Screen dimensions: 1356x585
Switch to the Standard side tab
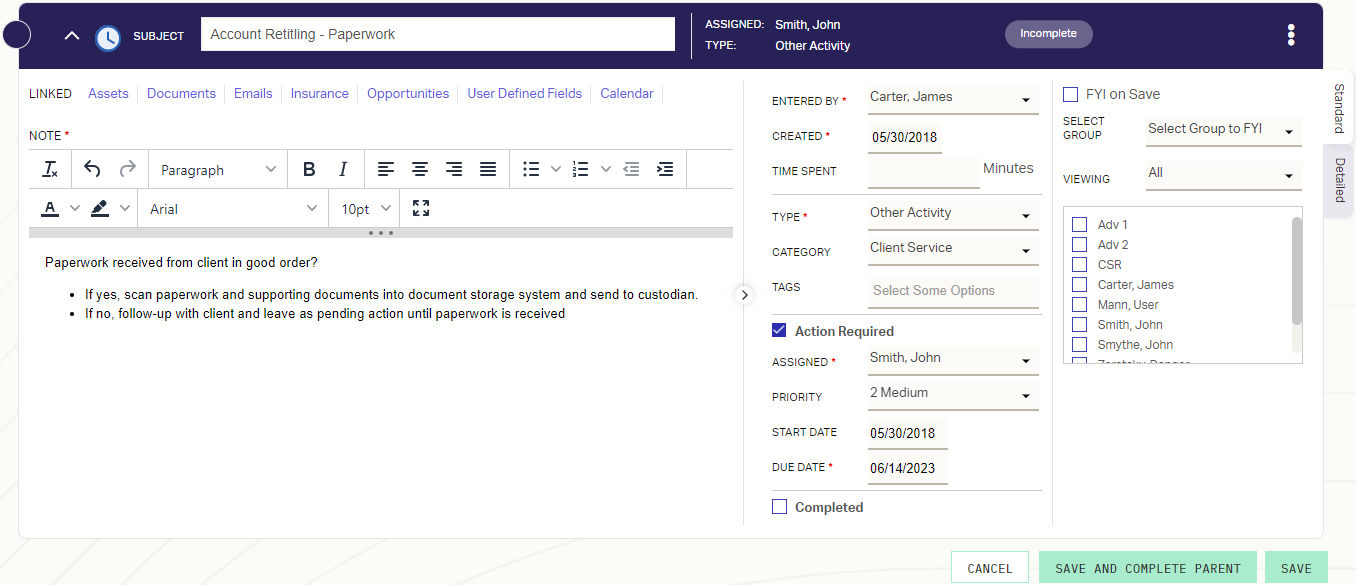tap(1338, 109)
